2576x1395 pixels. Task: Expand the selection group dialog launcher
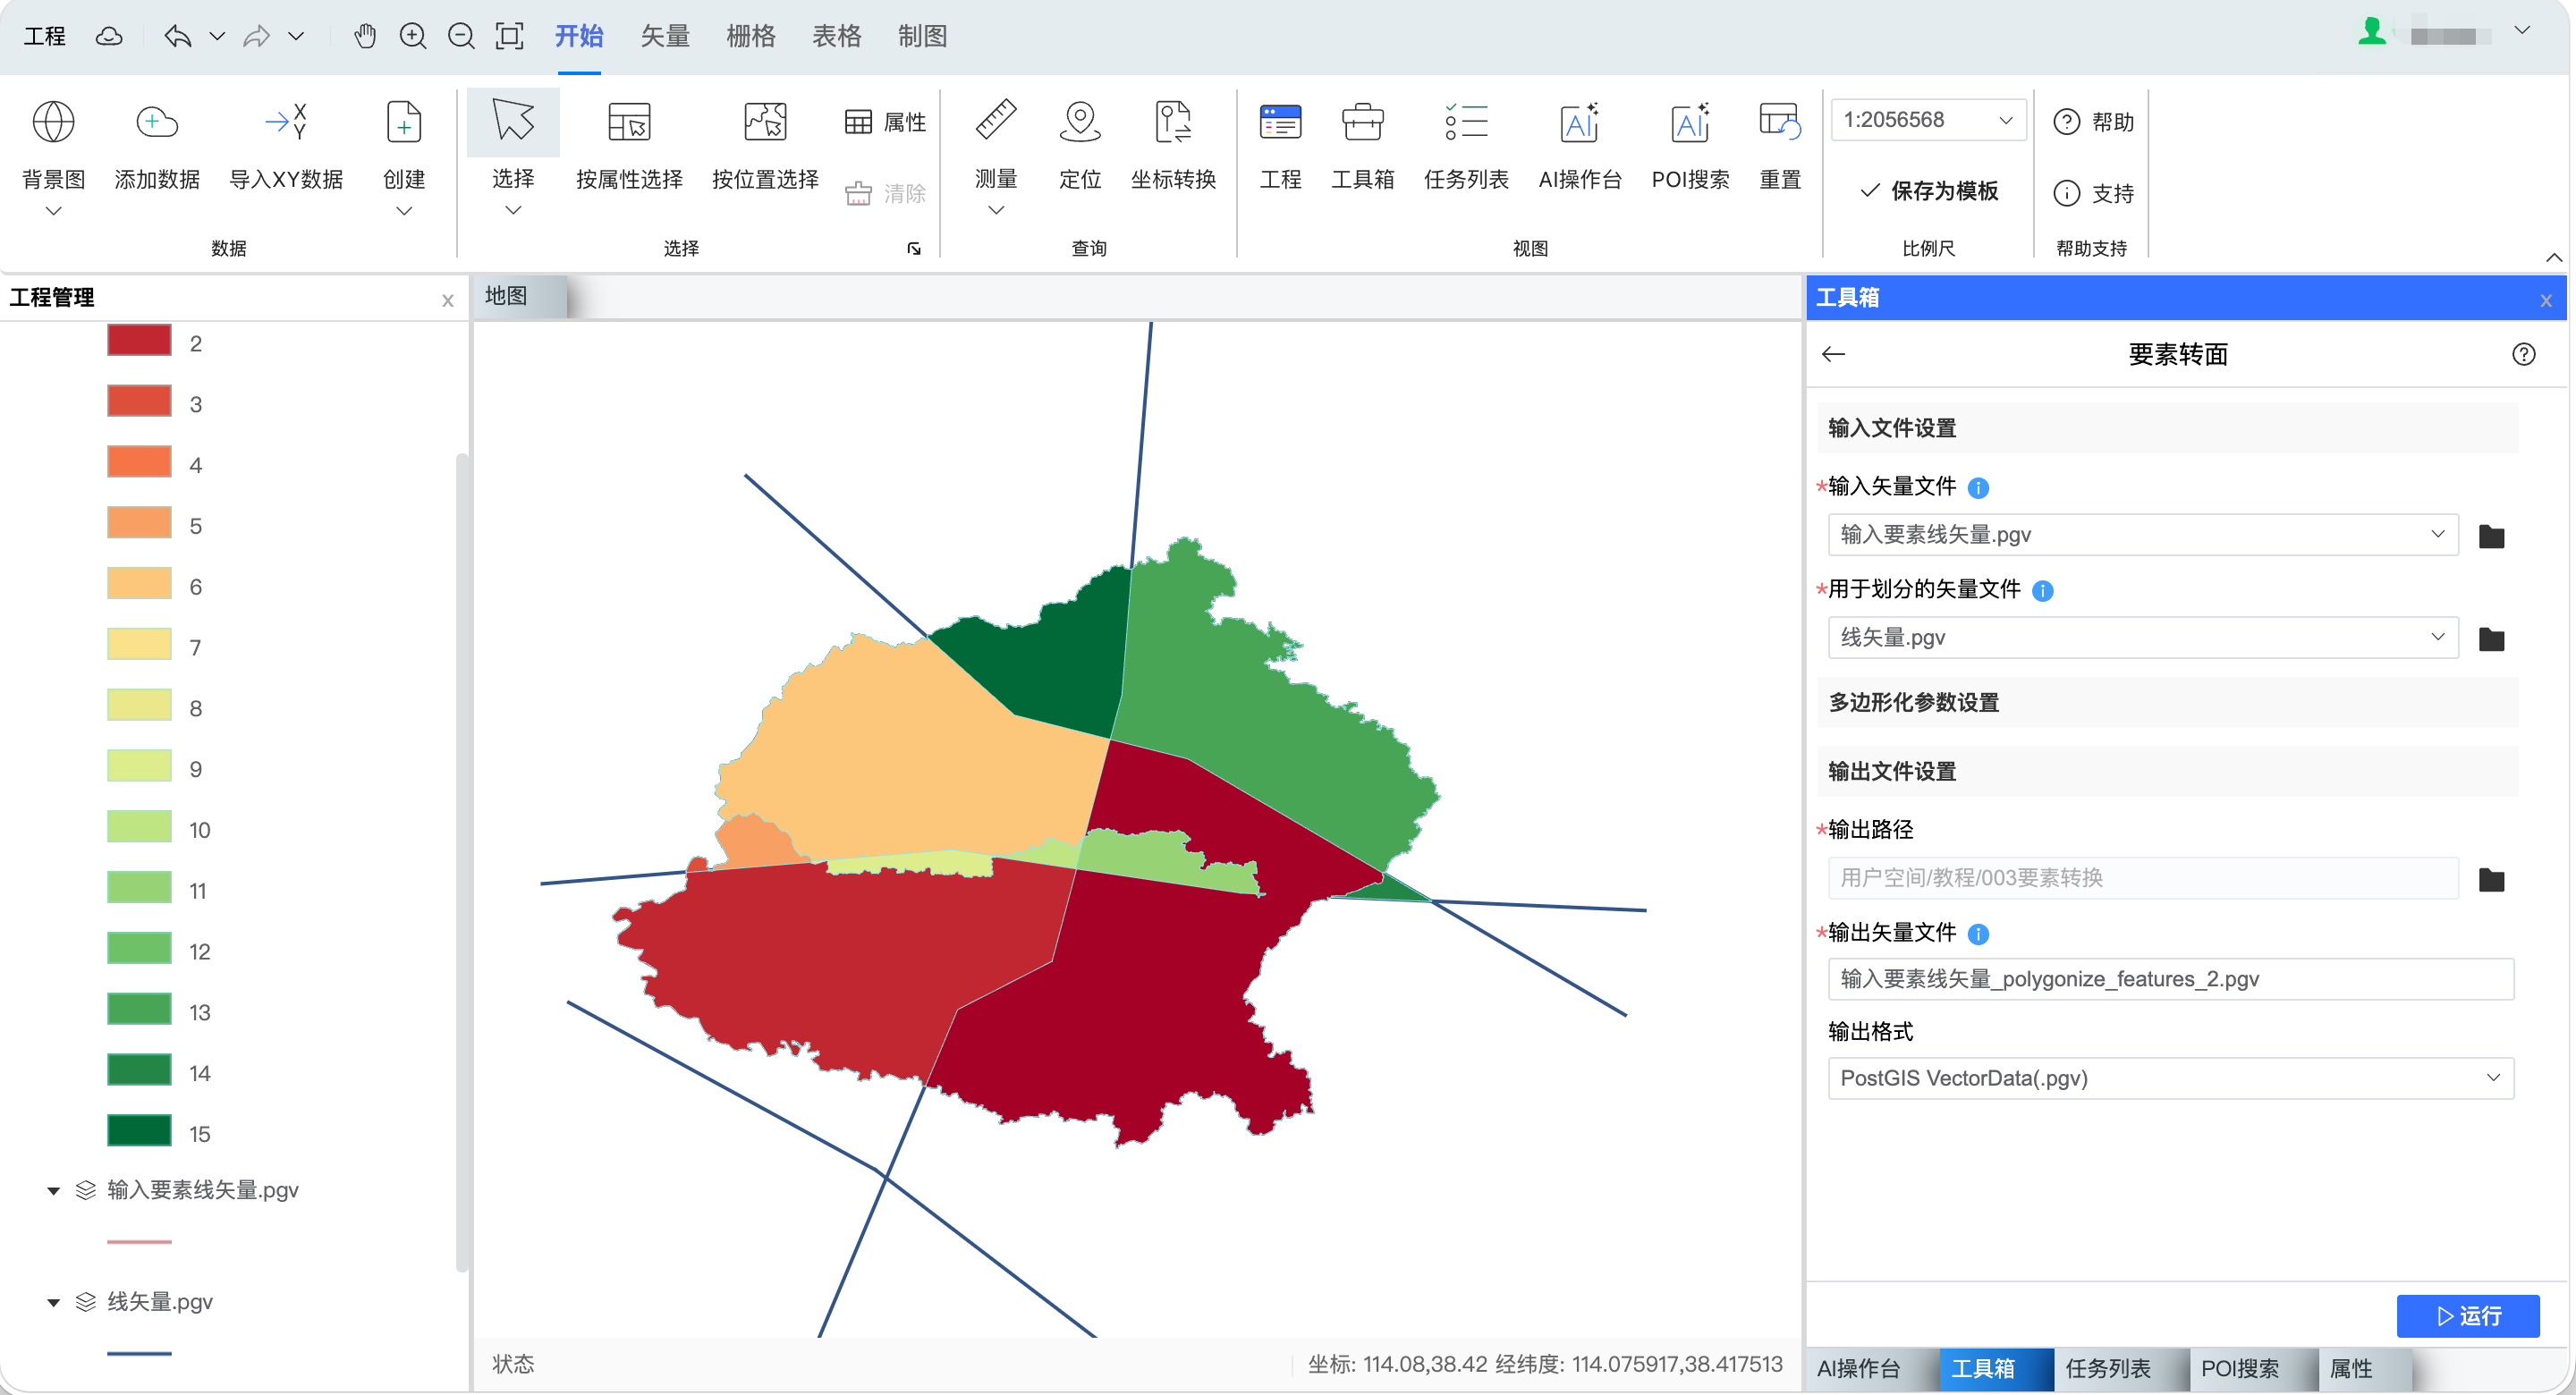tap(913, 248)
